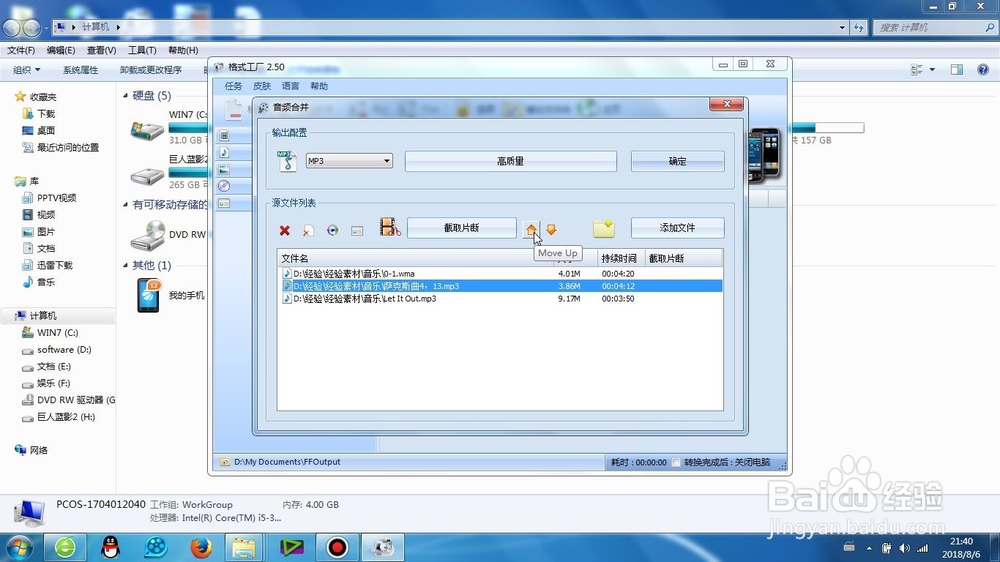
Task: Click the 文件名 column header
Action: tap(416, 258)
